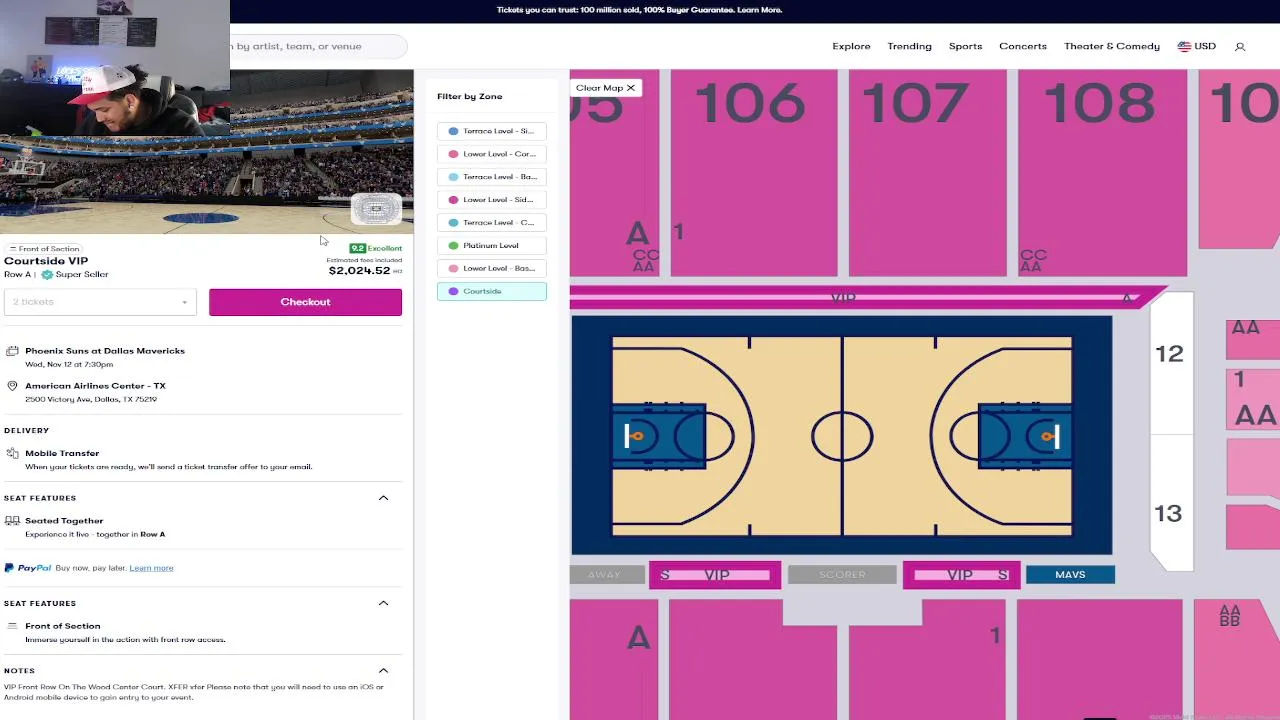Select section 108 on the seat map
This screenshot has width=1280, height=720.
[1103, 173]
